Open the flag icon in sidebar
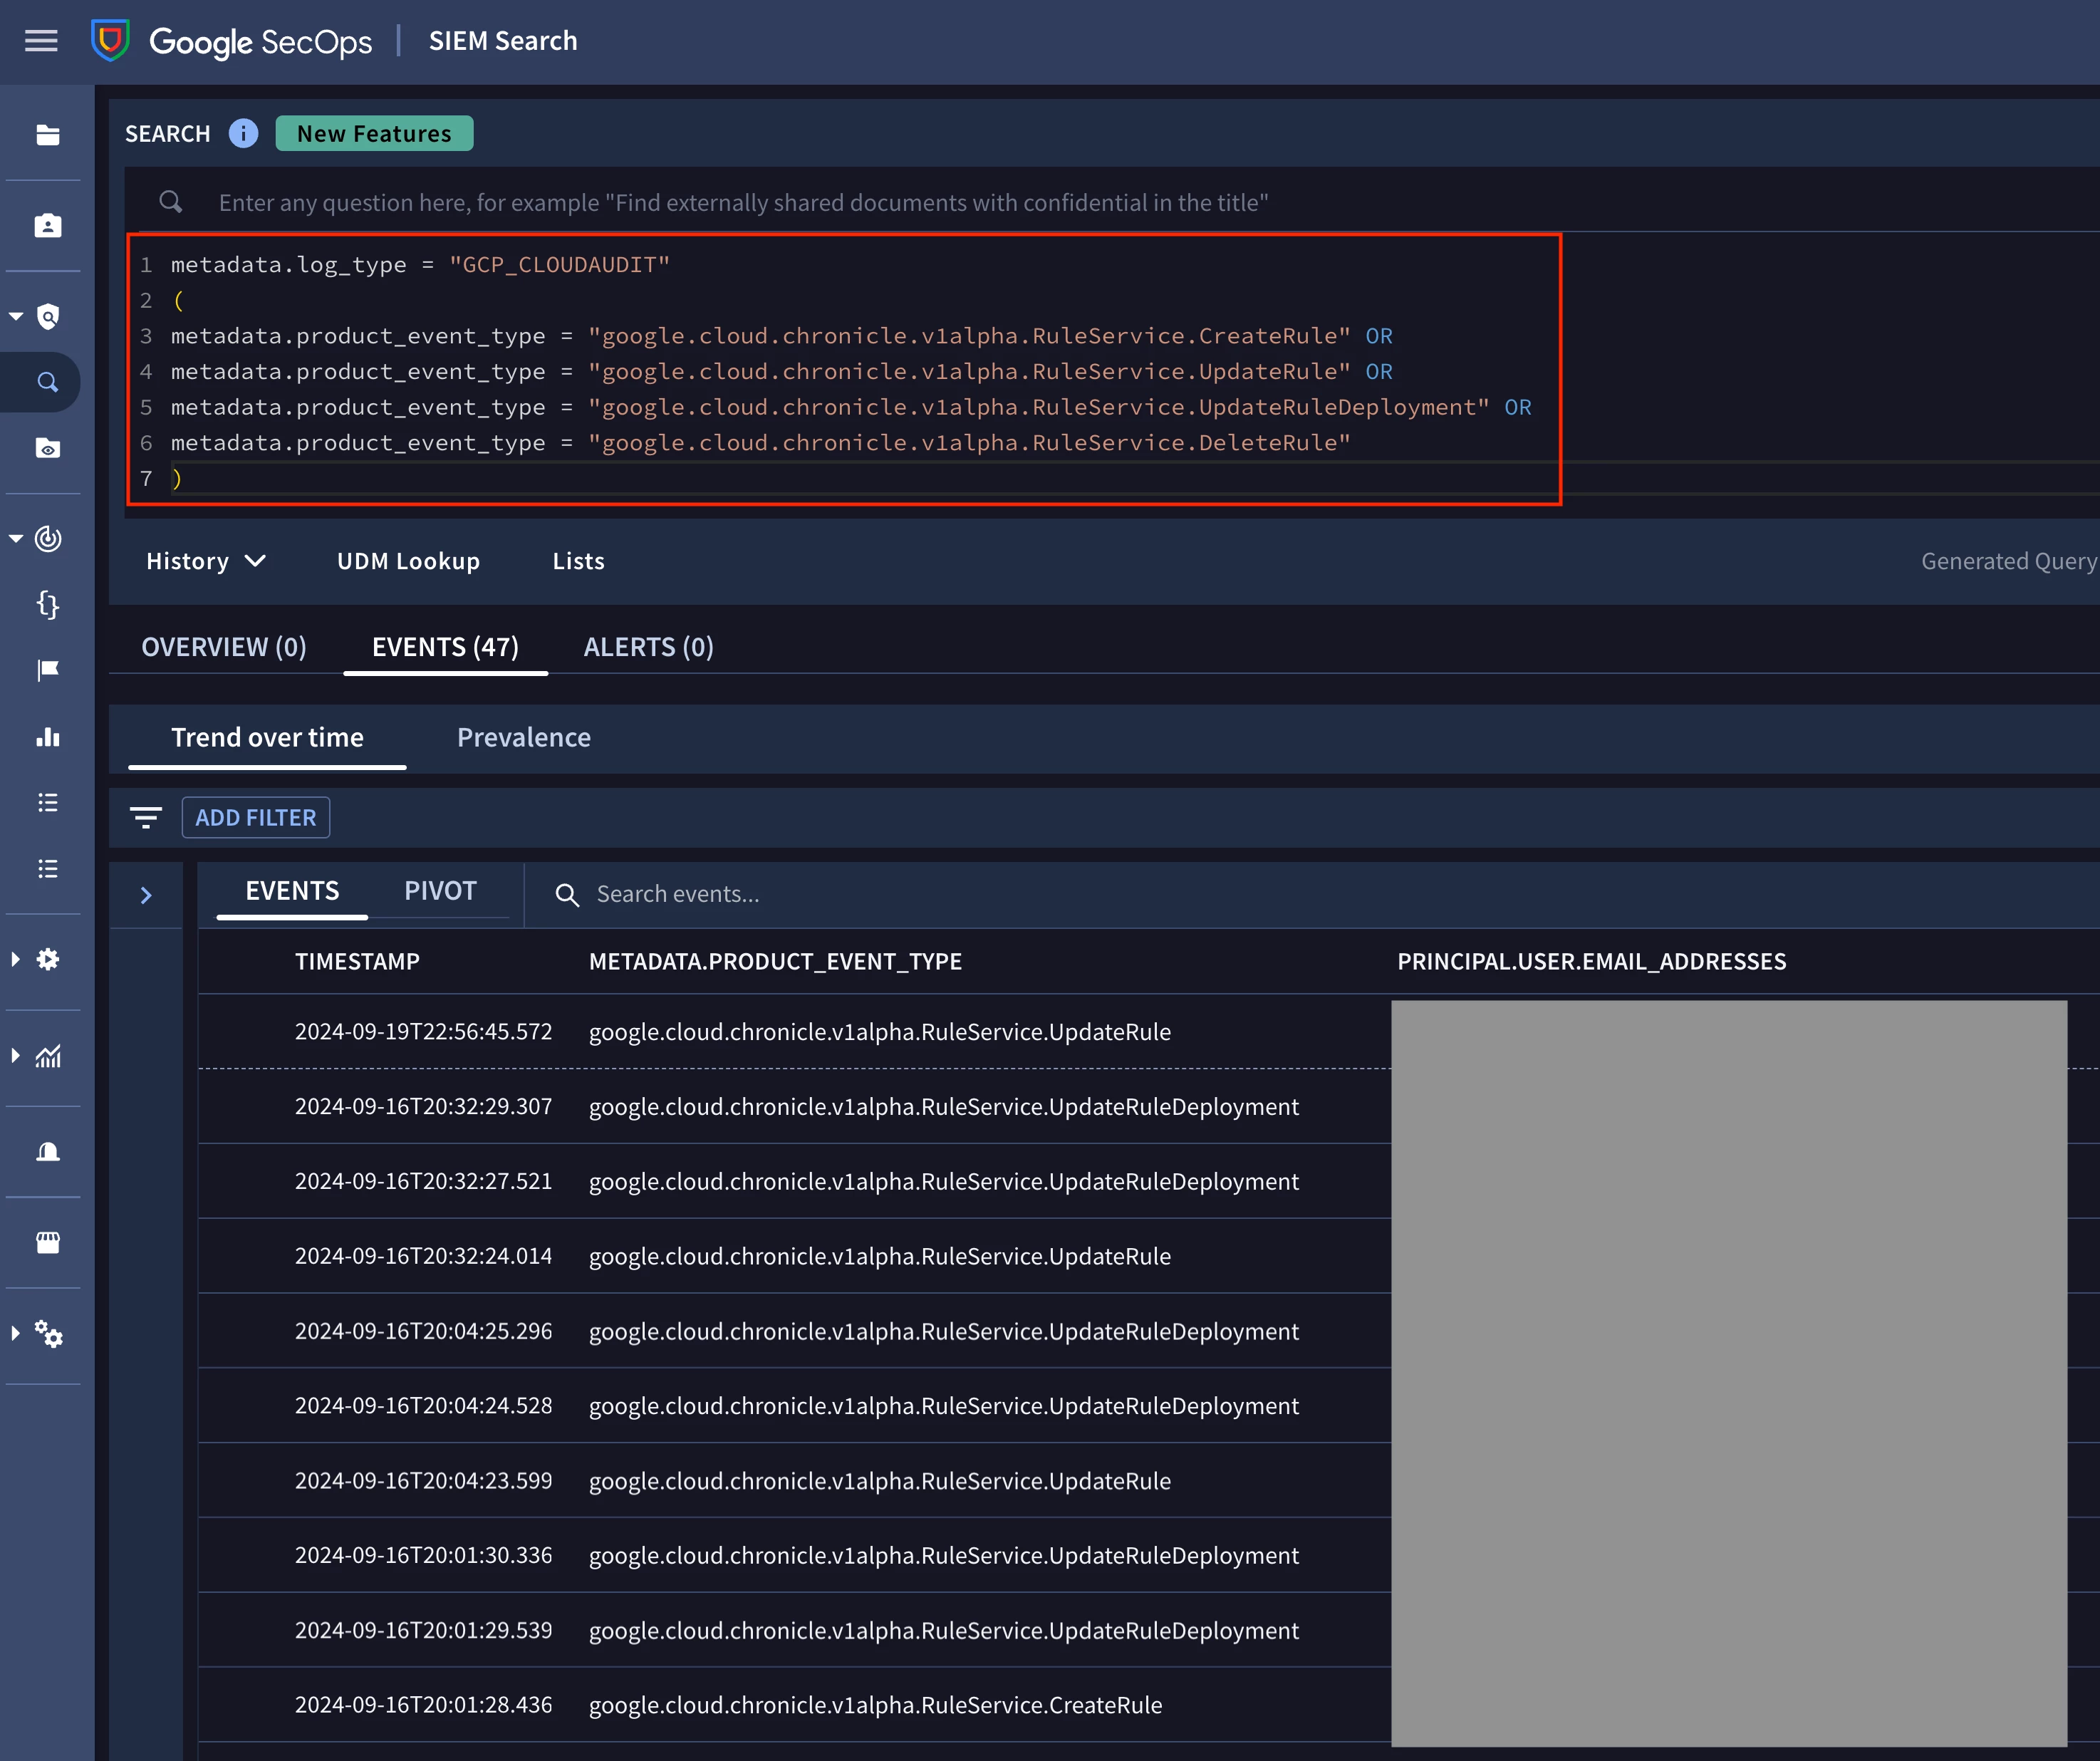2100x1761 pixels. coord(48,670)
